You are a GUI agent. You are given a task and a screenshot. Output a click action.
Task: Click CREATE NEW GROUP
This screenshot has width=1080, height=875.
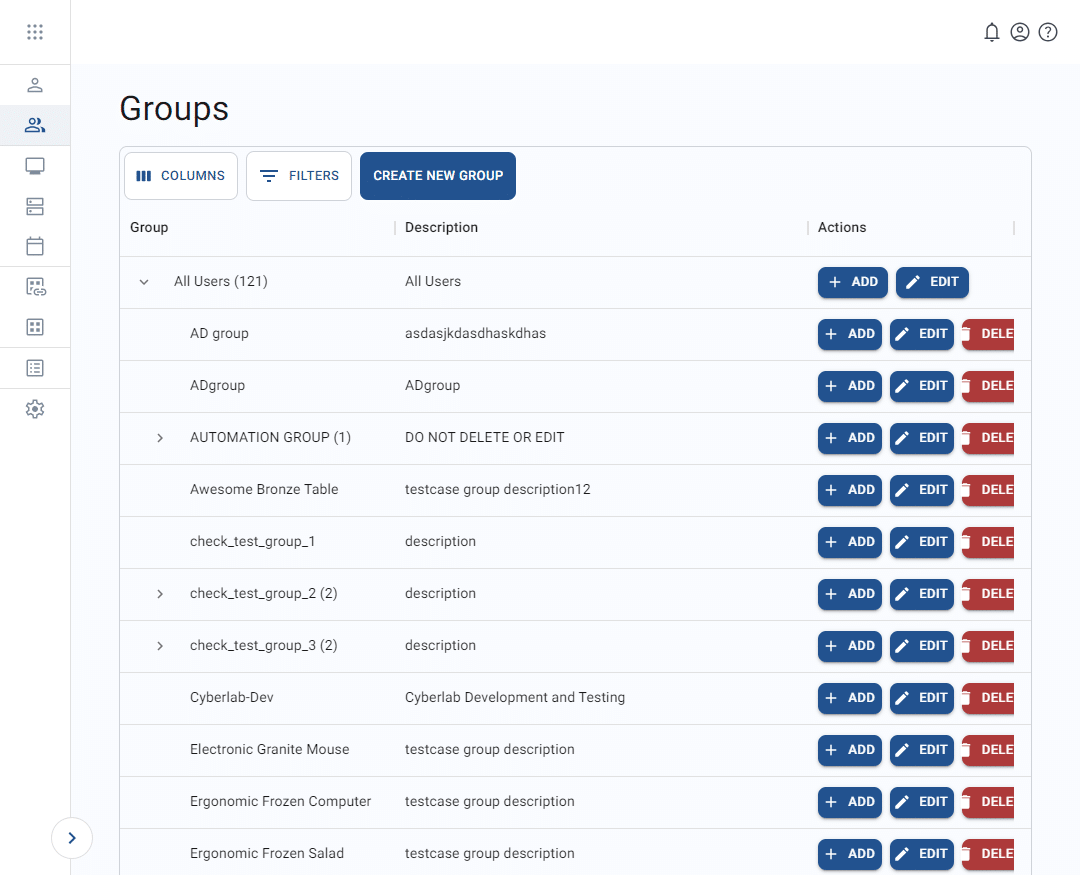[437, 175]
